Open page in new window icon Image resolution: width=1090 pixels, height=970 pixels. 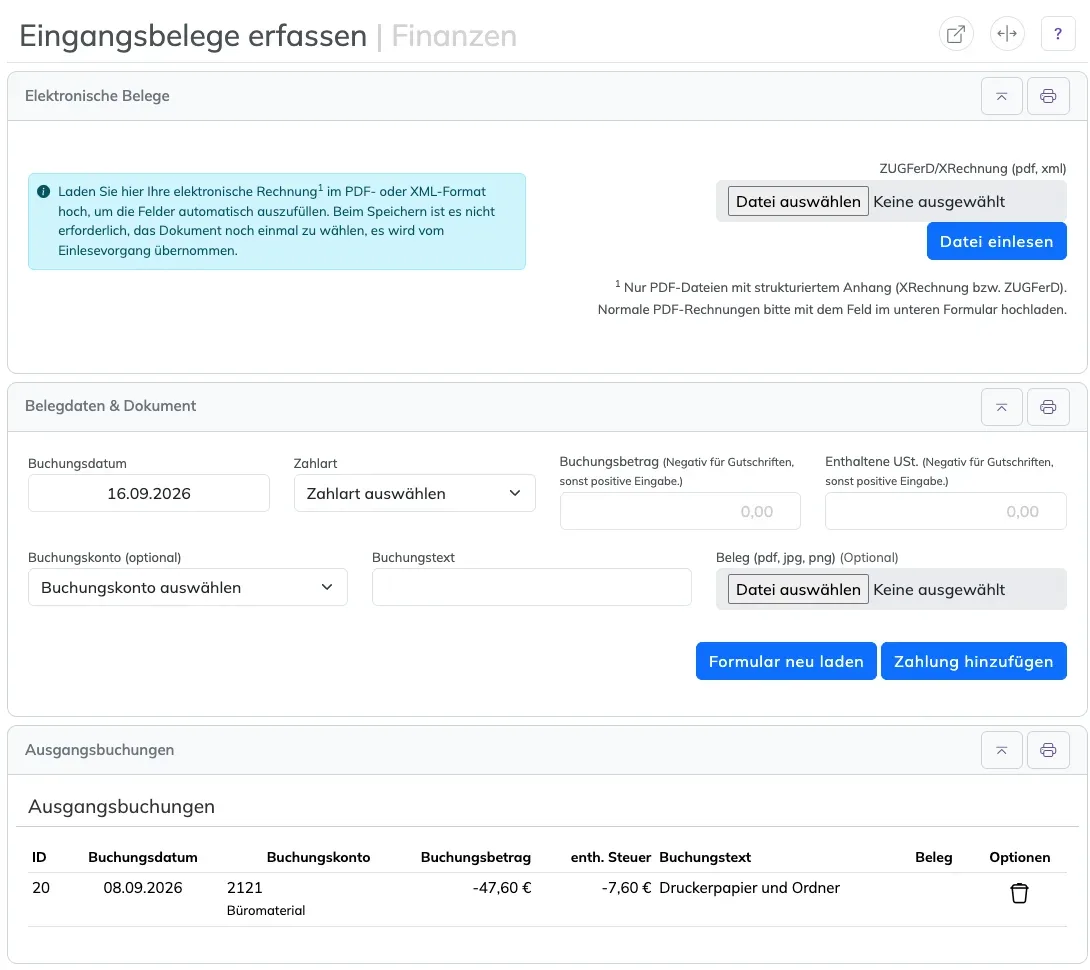point(956,34)
